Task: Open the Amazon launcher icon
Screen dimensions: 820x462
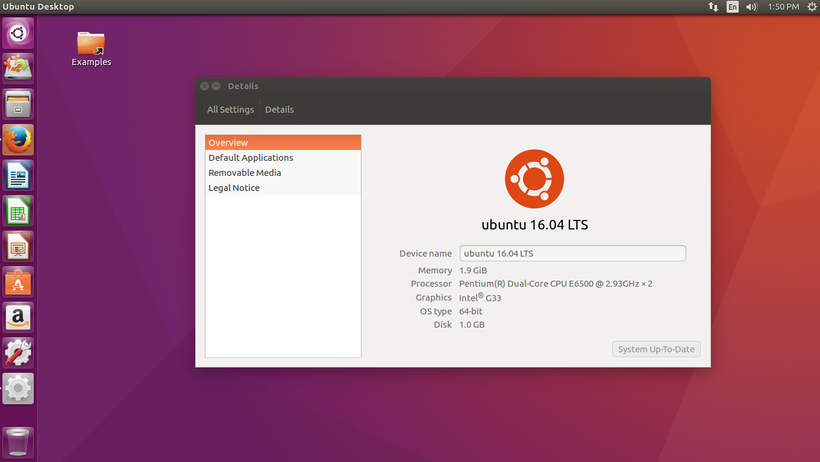Action: tap(18, 318)
